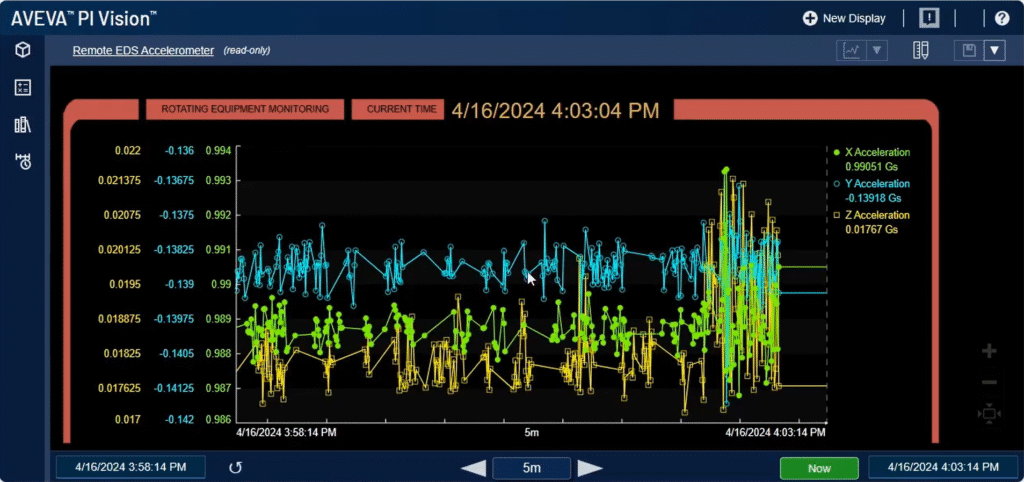Image resolution: width=1024 pixels, height=482 pixels.
Task: Shift time range back with left arrow
Action: pos(474,468)
